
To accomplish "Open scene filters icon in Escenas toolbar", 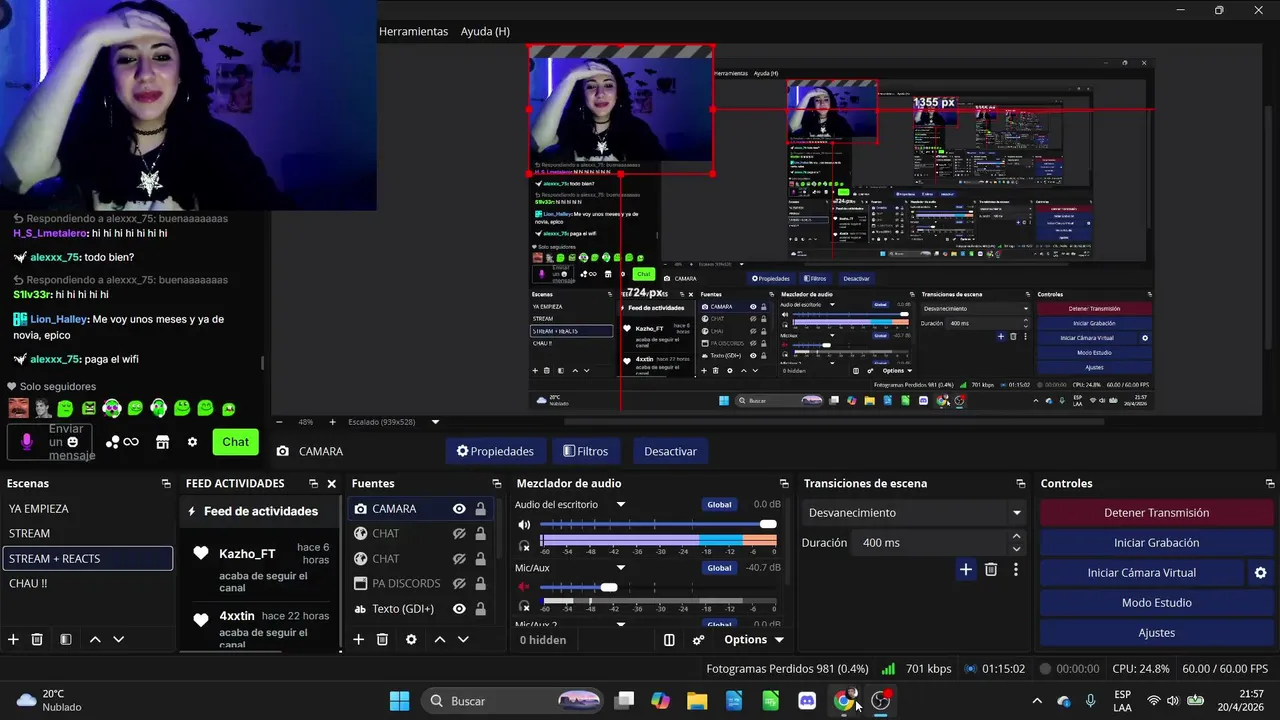I will (x=65, y=639).
